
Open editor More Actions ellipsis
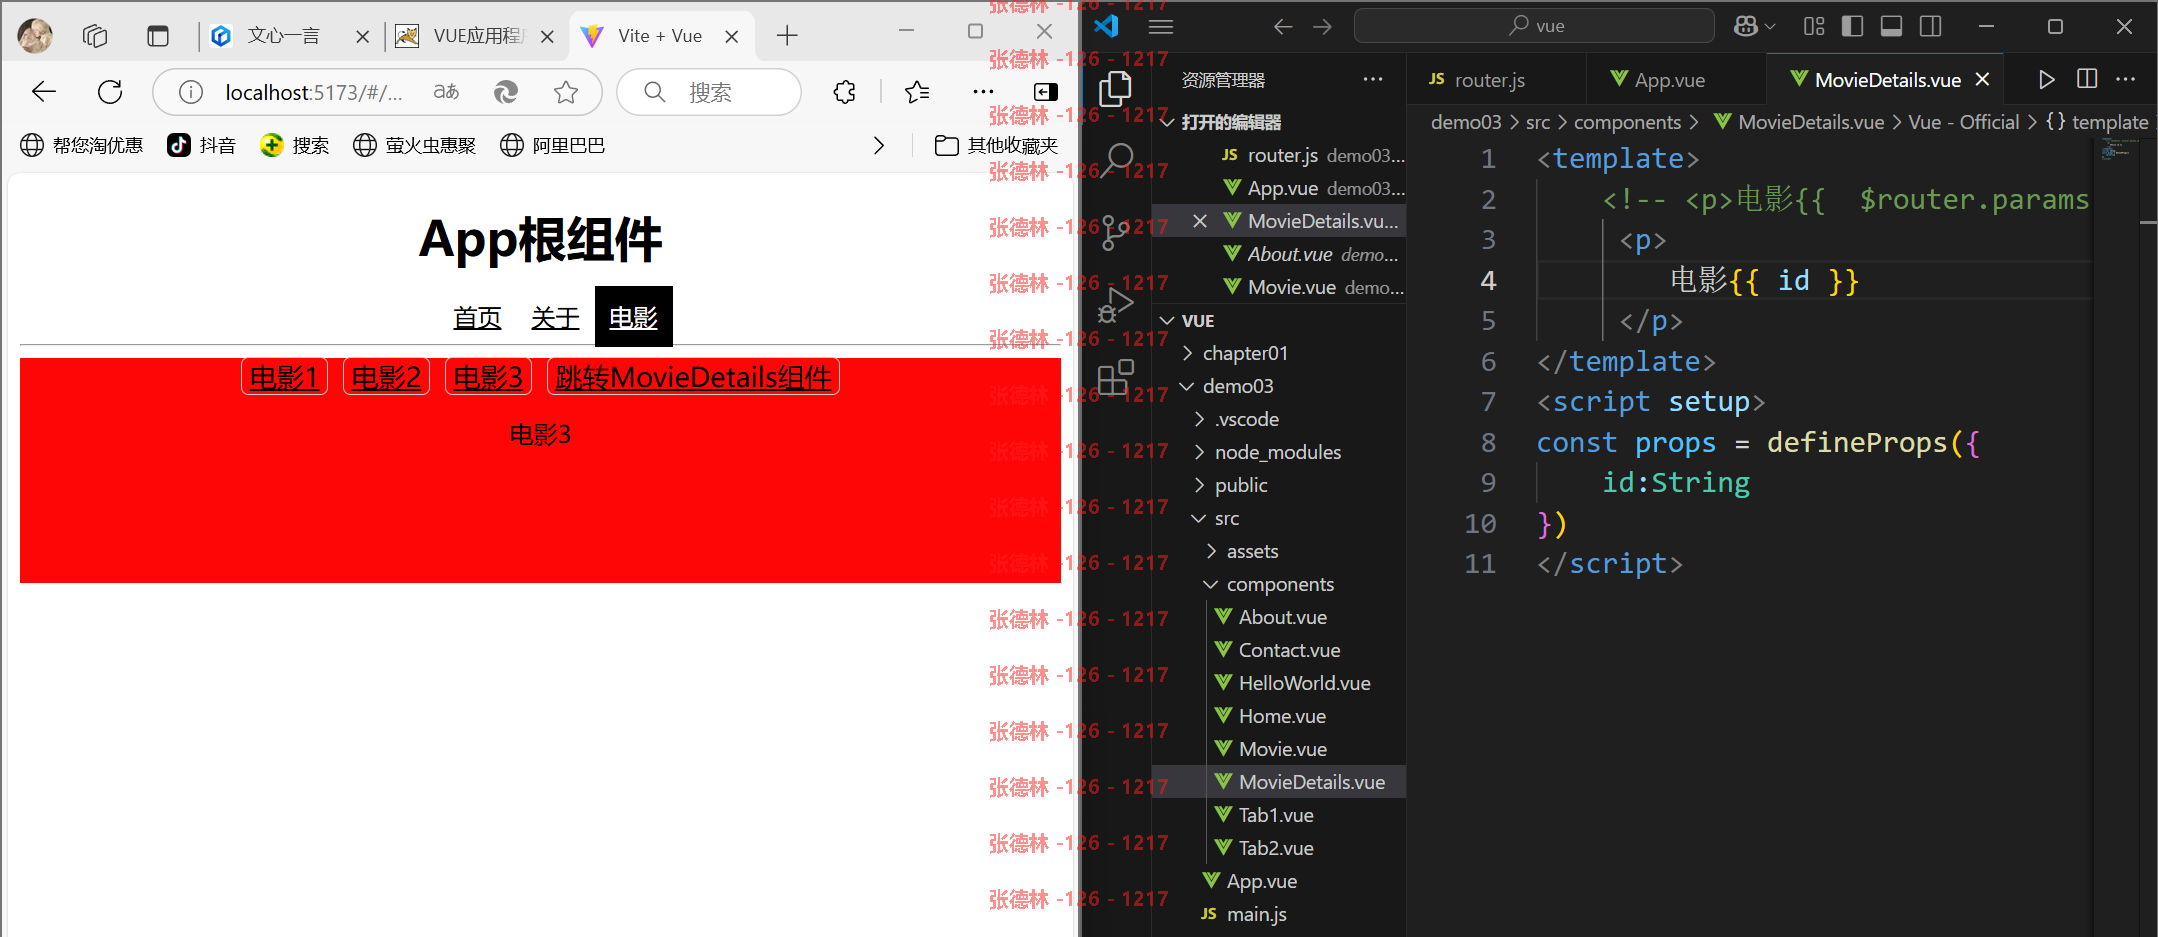[2126, 79]
